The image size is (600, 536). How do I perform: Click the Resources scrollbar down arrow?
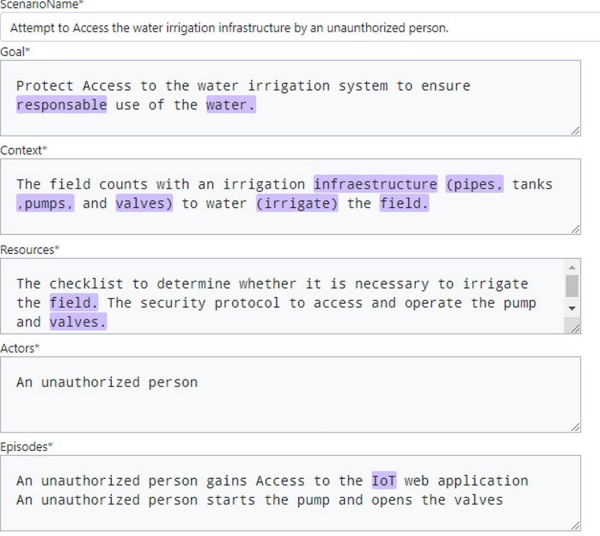(x=572, y=308)
